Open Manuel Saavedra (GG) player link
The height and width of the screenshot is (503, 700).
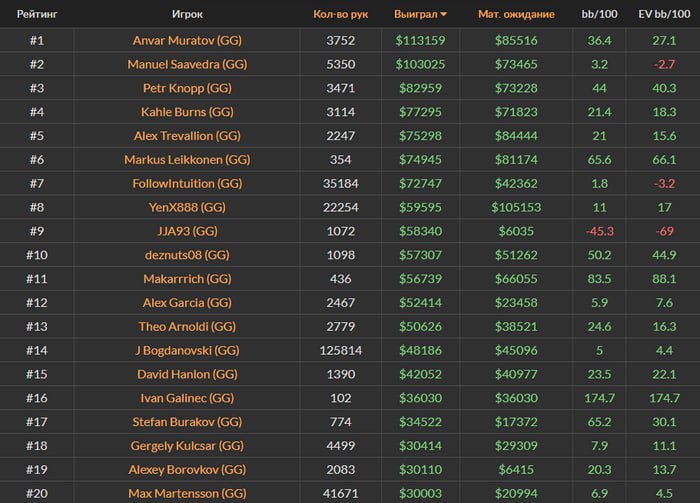pos(188,64)
